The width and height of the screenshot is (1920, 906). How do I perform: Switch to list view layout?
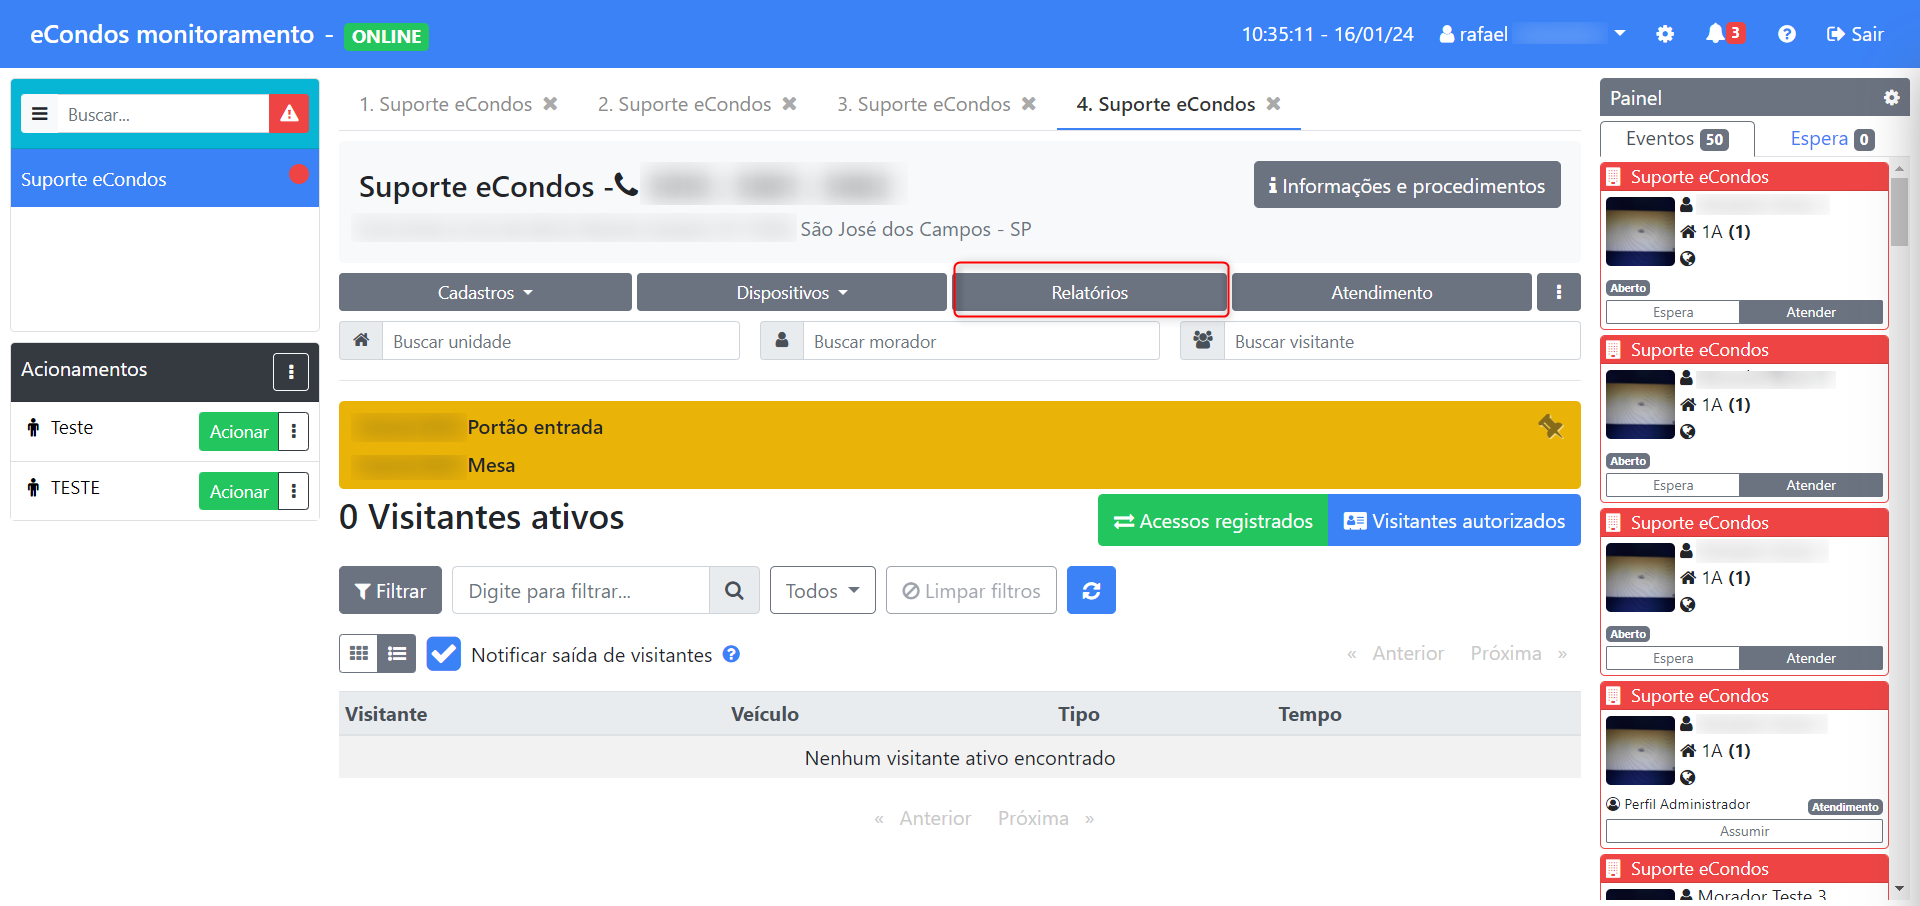tap(397, 654)
